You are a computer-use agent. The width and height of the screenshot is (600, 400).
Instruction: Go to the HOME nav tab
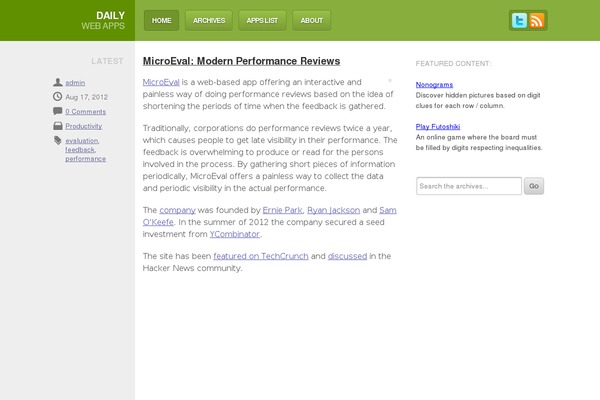tap(161, 20)
